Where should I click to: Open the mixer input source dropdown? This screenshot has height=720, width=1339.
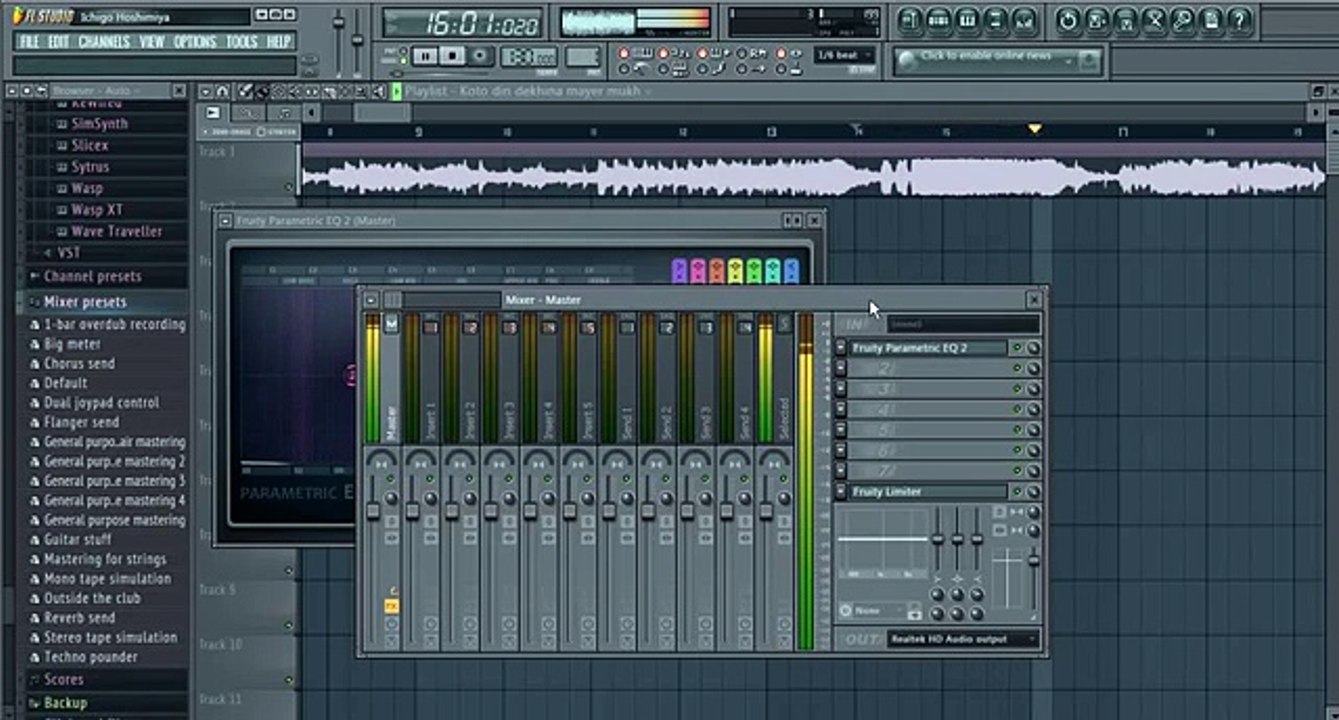964,325
